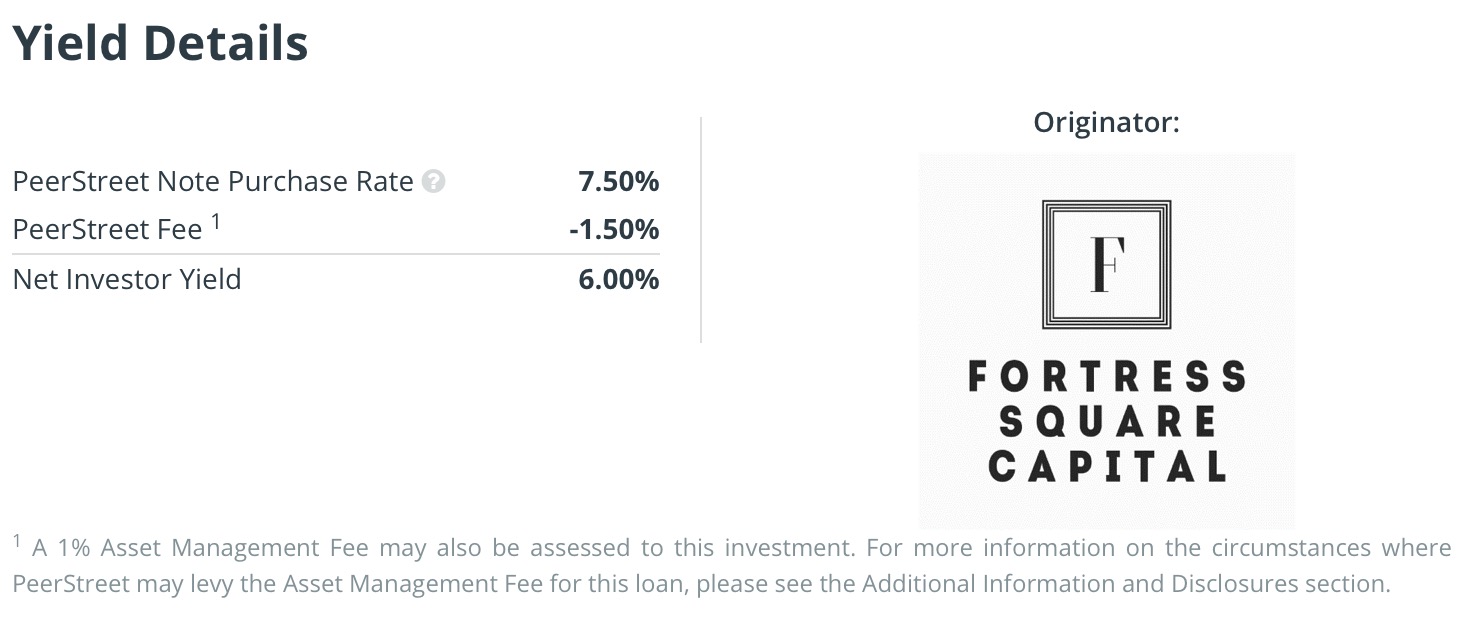Open the Fortress Square Capital logo image
The image size is (1480, 636).
[1106, 340]
